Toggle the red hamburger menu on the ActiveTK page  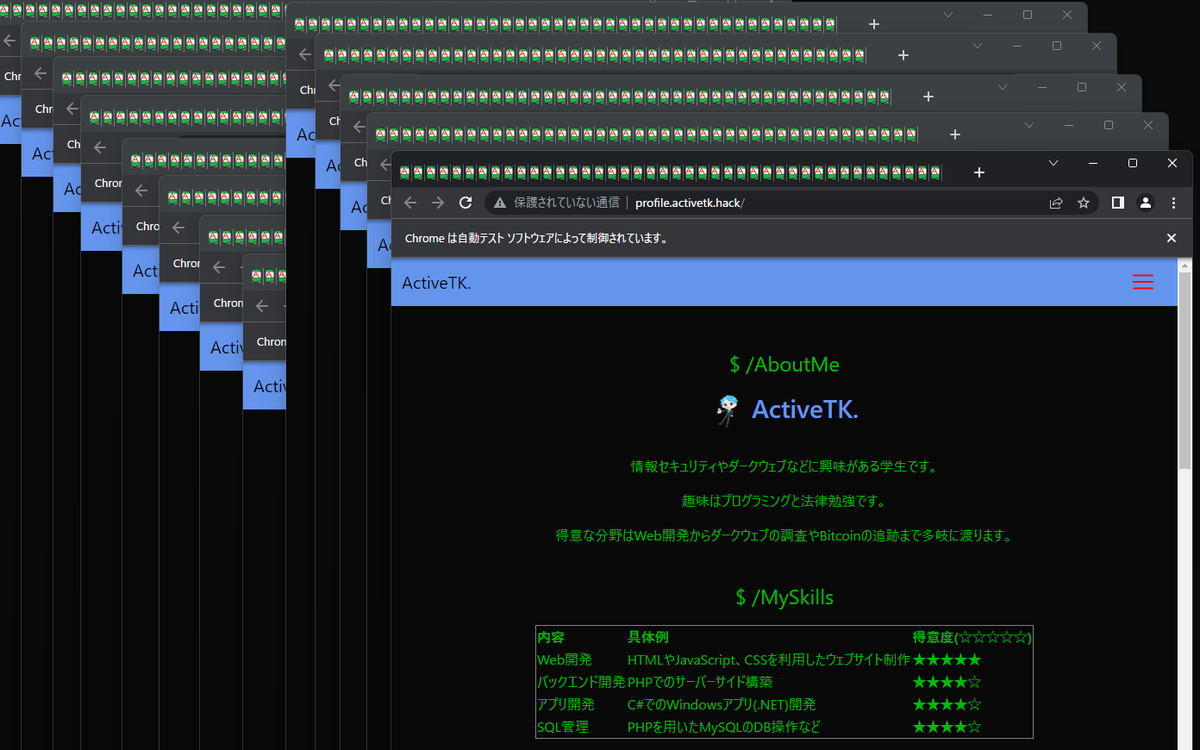tap(1142, 282)
